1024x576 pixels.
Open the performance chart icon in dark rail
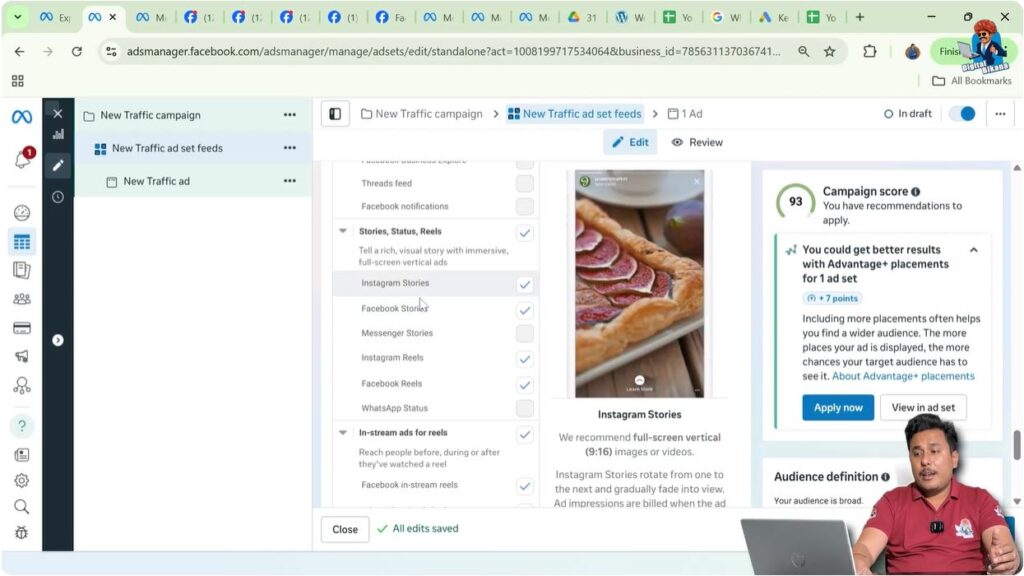pos(58,134)
